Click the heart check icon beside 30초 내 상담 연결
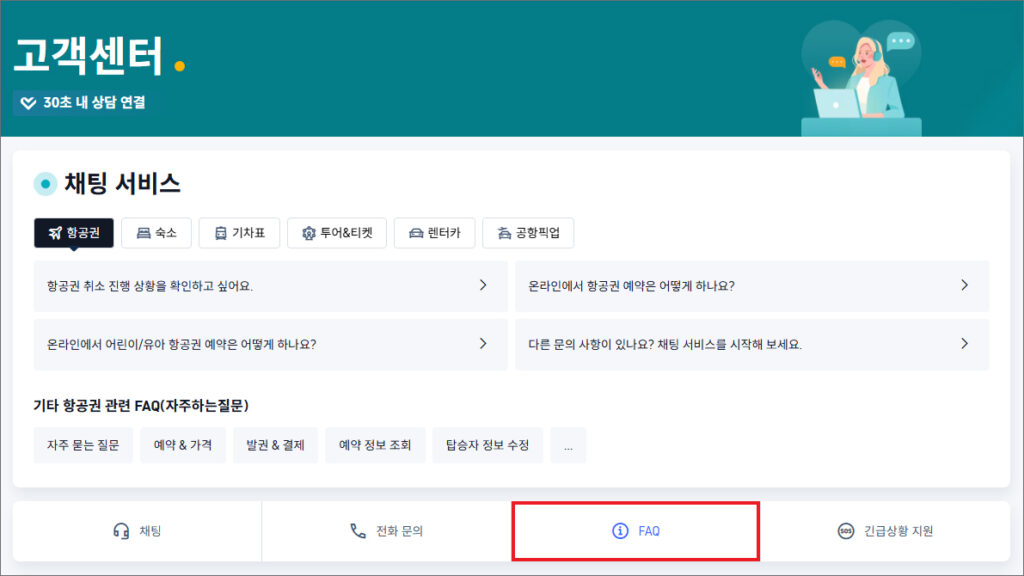 [28, 103]
